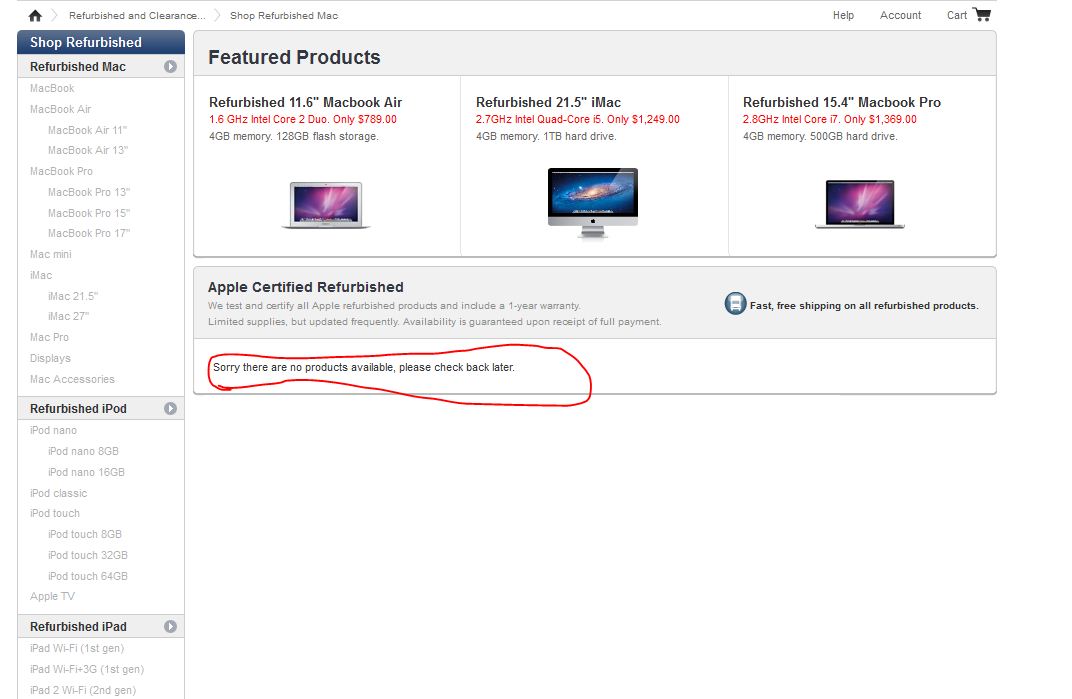1072x699 pixels.
Task: Choose iMac 21.5" in sidebar
Action: (72, 296)
